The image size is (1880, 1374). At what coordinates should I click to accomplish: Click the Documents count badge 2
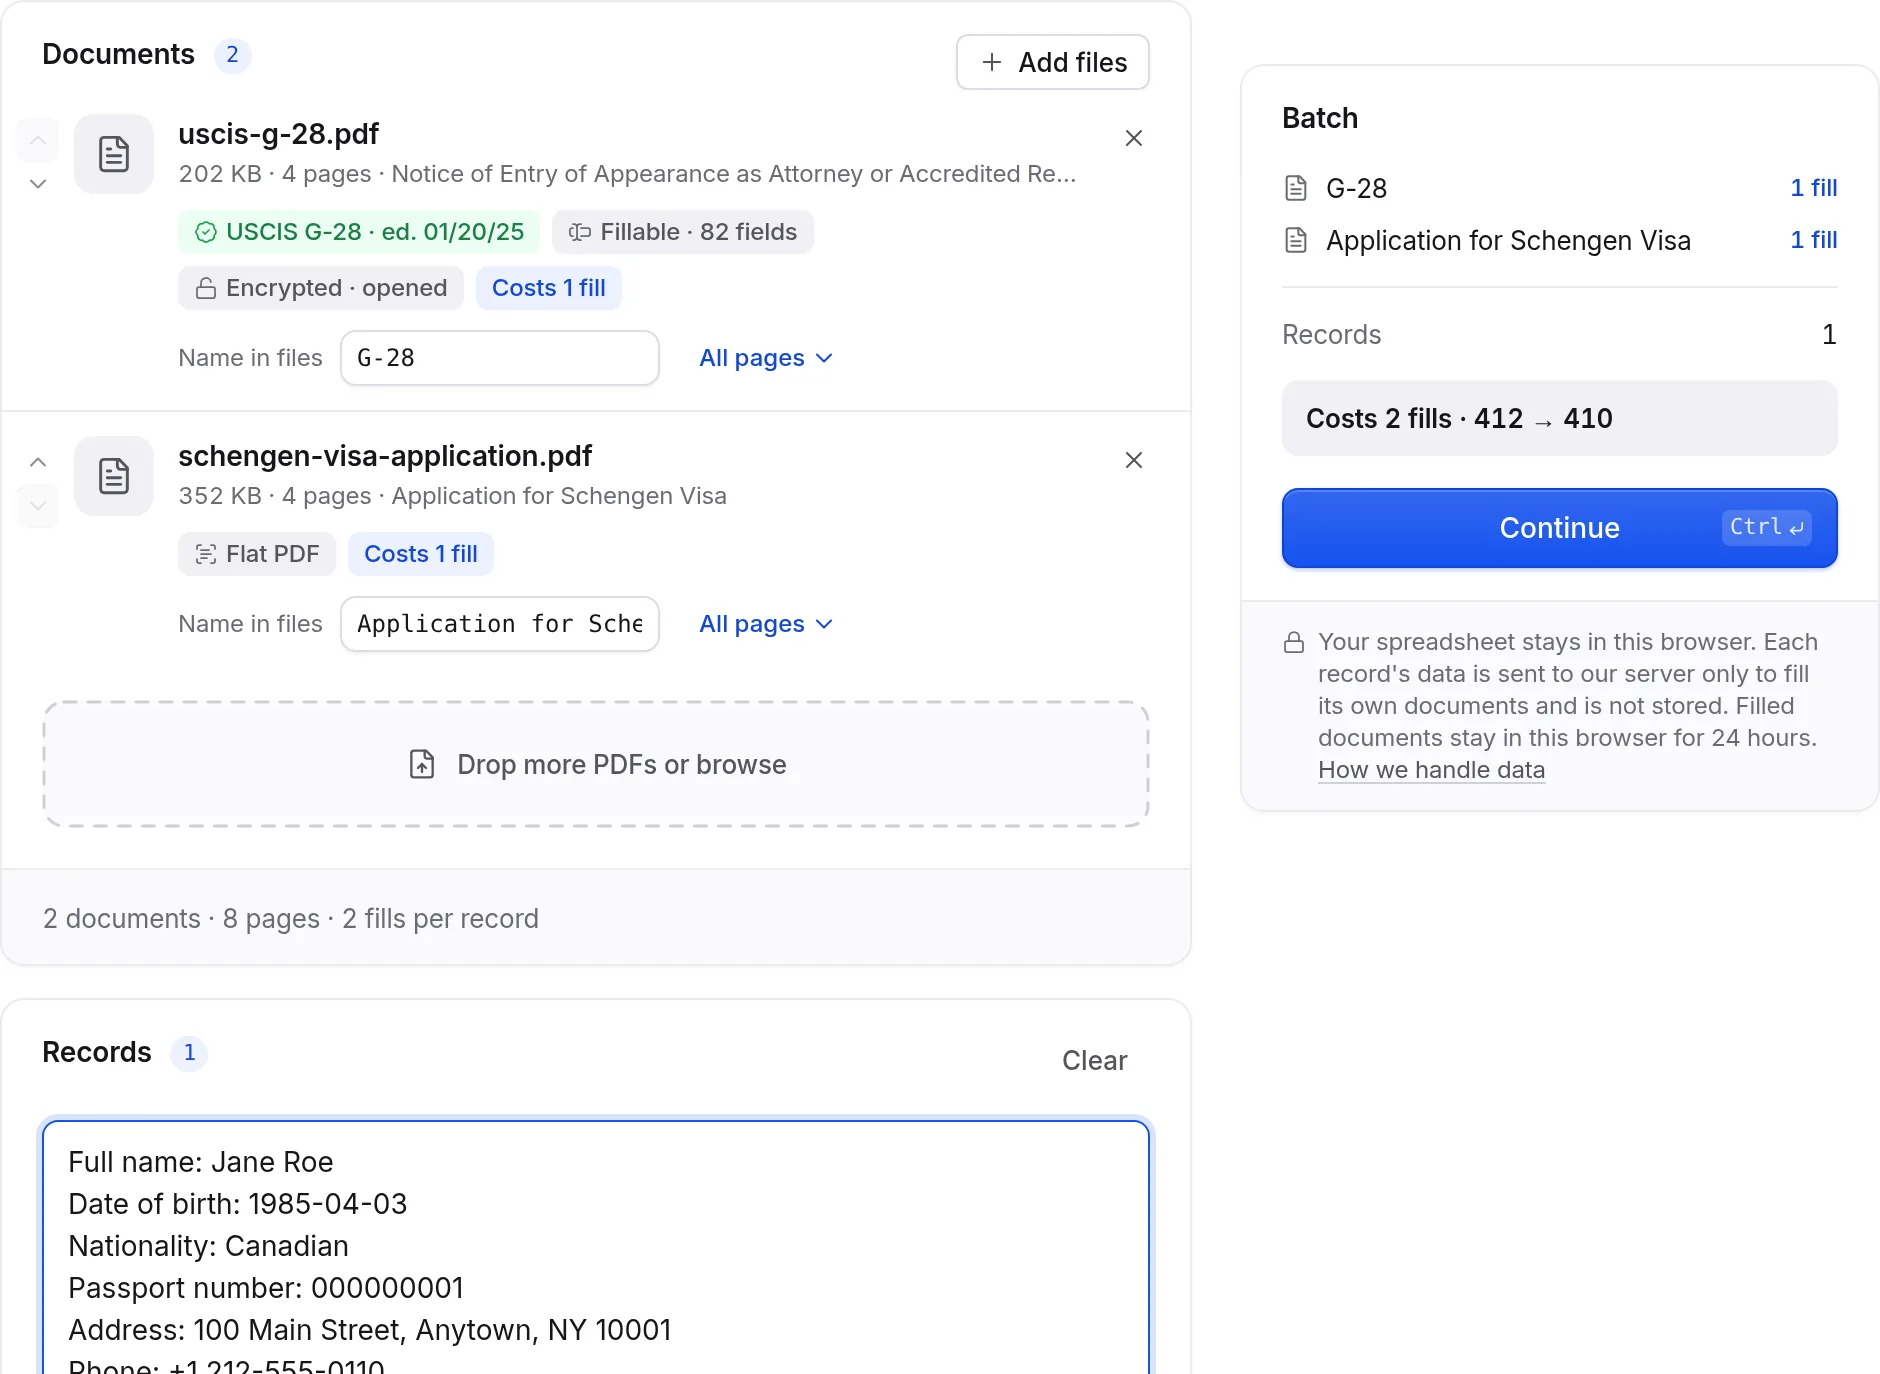click(x=232, y=55)
